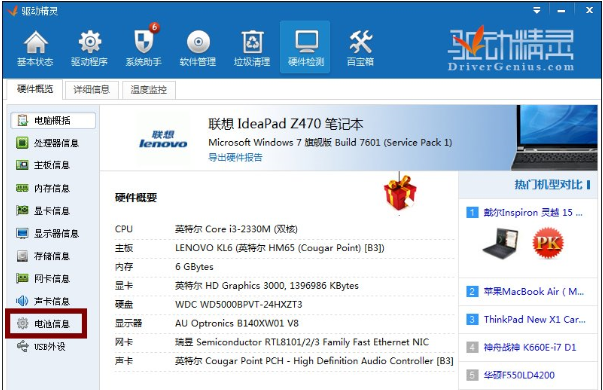
Task: Open 软件管理 disc icon
Action: 198,48
